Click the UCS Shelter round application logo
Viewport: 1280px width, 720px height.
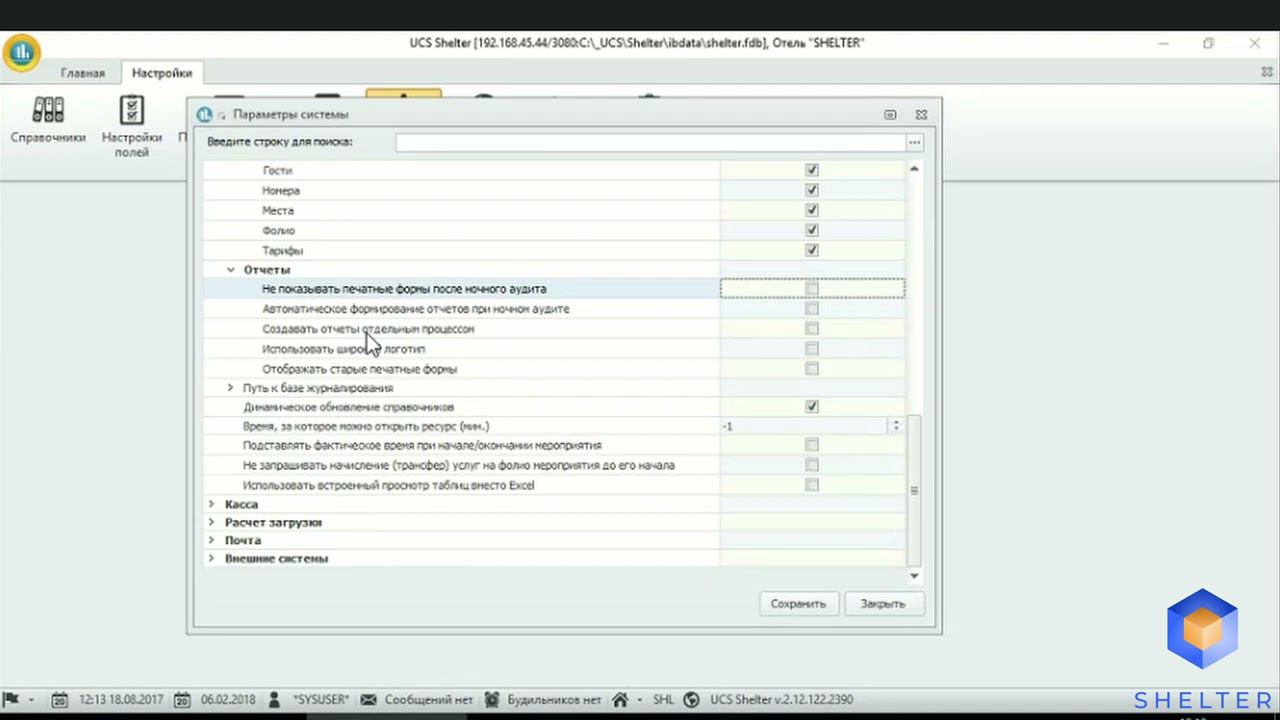(21, 52)
